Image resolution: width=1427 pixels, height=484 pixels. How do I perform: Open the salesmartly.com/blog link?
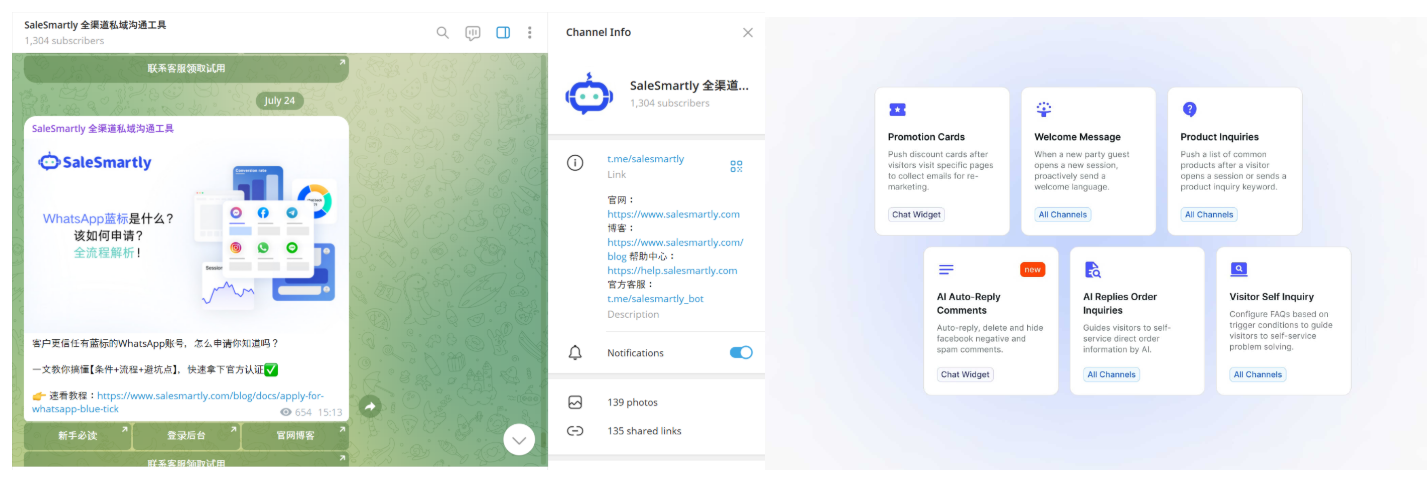675,249
